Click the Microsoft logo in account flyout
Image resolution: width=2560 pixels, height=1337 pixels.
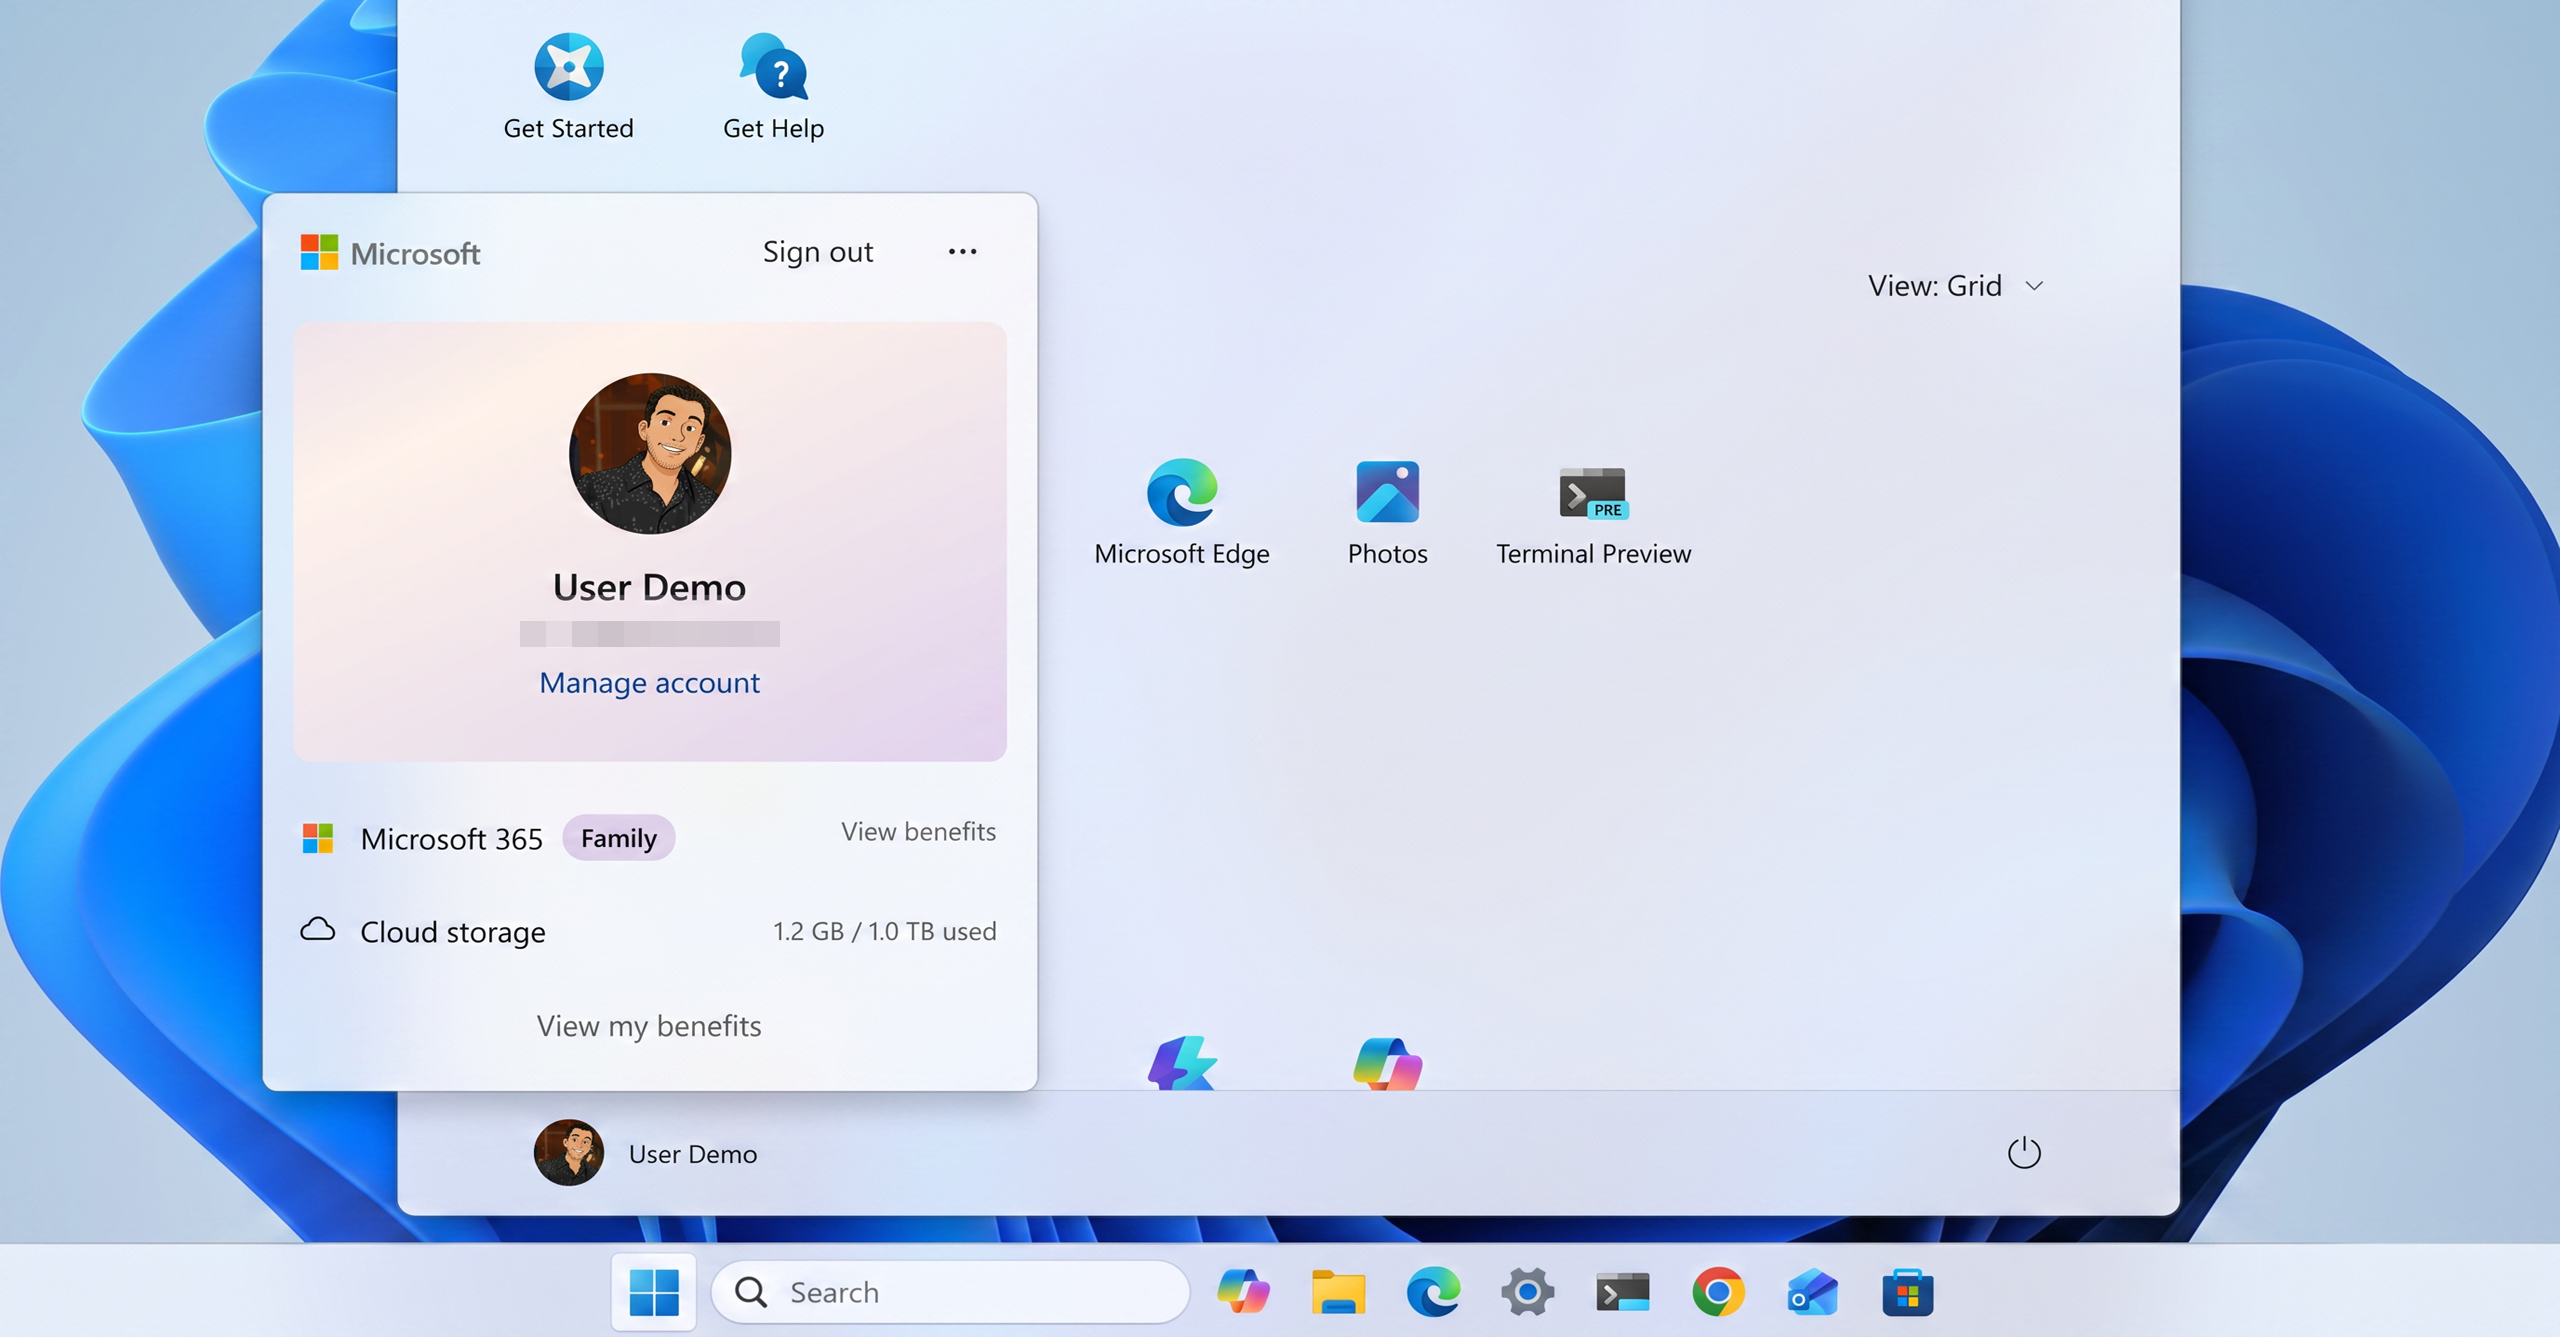[319, 252]
